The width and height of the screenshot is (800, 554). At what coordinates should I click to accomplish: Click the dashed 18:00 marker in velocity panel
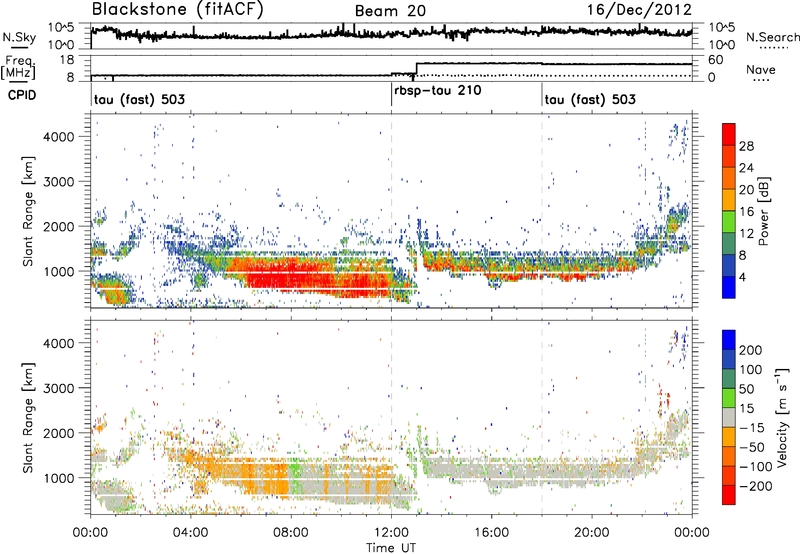[542, 417]
